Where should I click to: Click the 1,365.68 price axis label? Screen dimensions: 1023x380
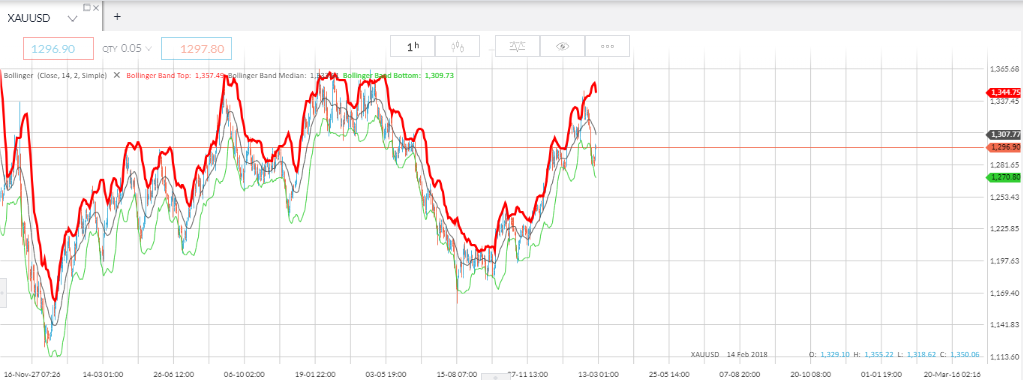[x=1004, y=69]
